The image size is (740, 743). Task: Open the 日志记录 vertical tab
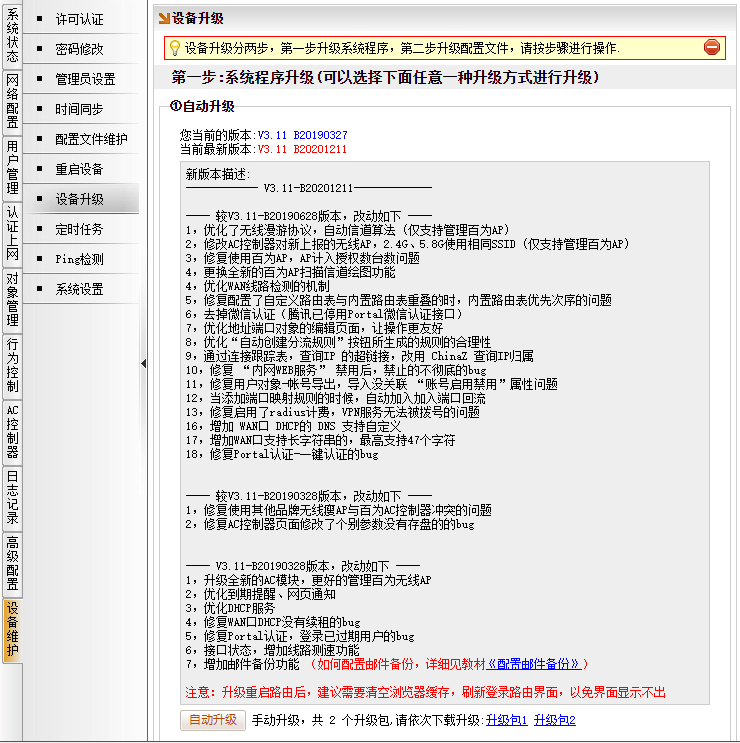(x=12, y=498)
